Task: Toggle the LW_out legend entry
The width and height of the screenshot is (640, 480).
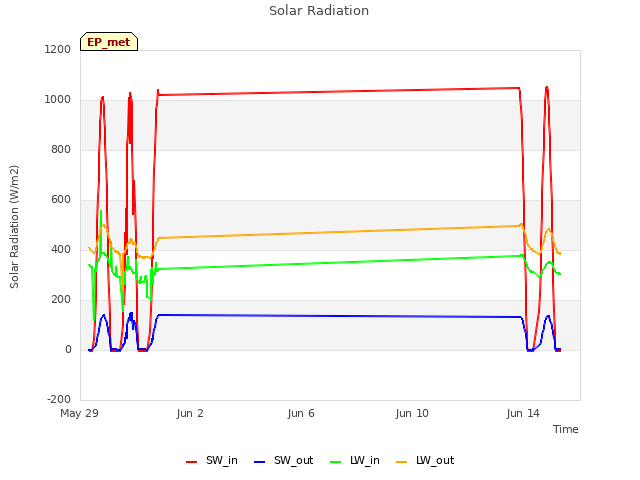Action: (425, 460)
